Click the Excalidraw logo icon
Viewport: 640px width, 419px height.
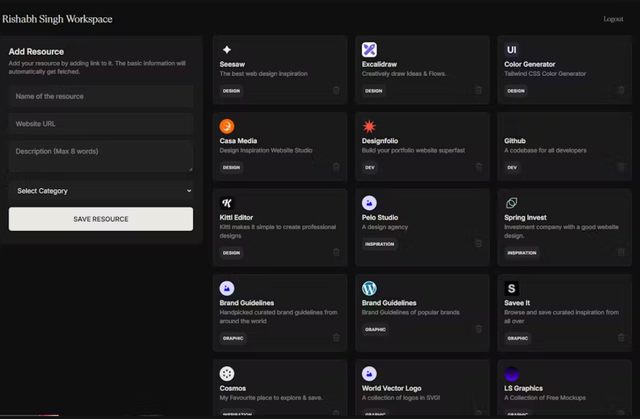369,50
